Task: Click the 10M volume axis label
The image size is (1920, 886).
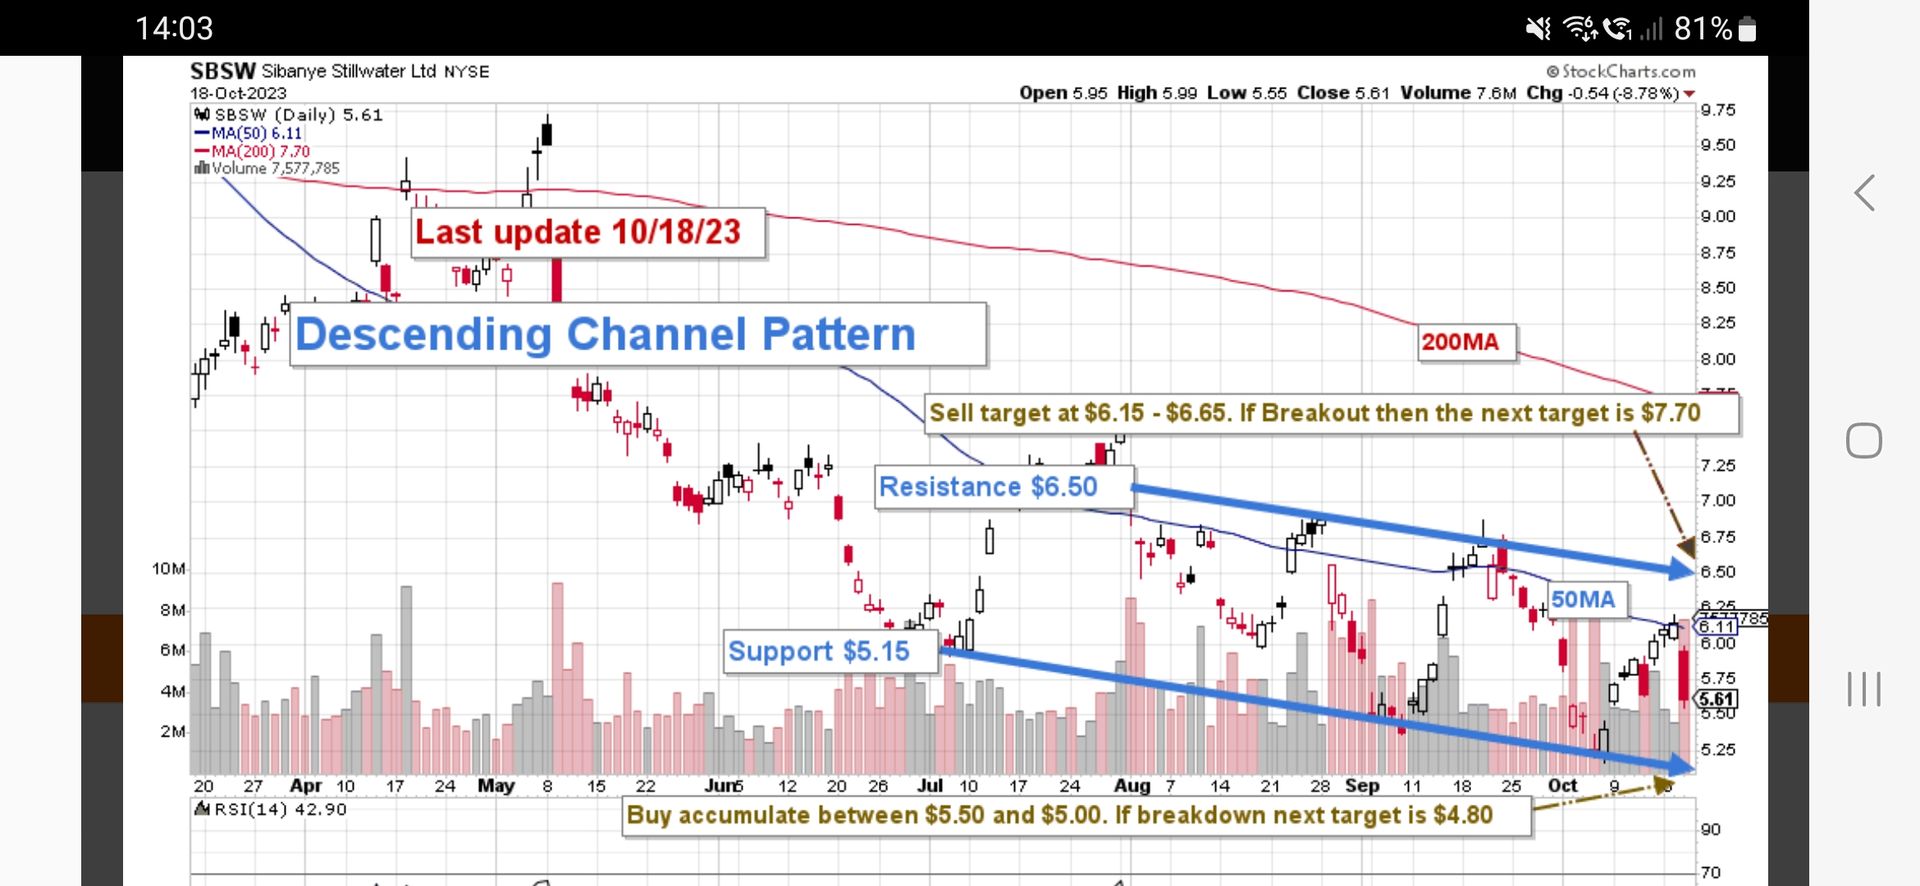Action: click(x=169, y=569)
